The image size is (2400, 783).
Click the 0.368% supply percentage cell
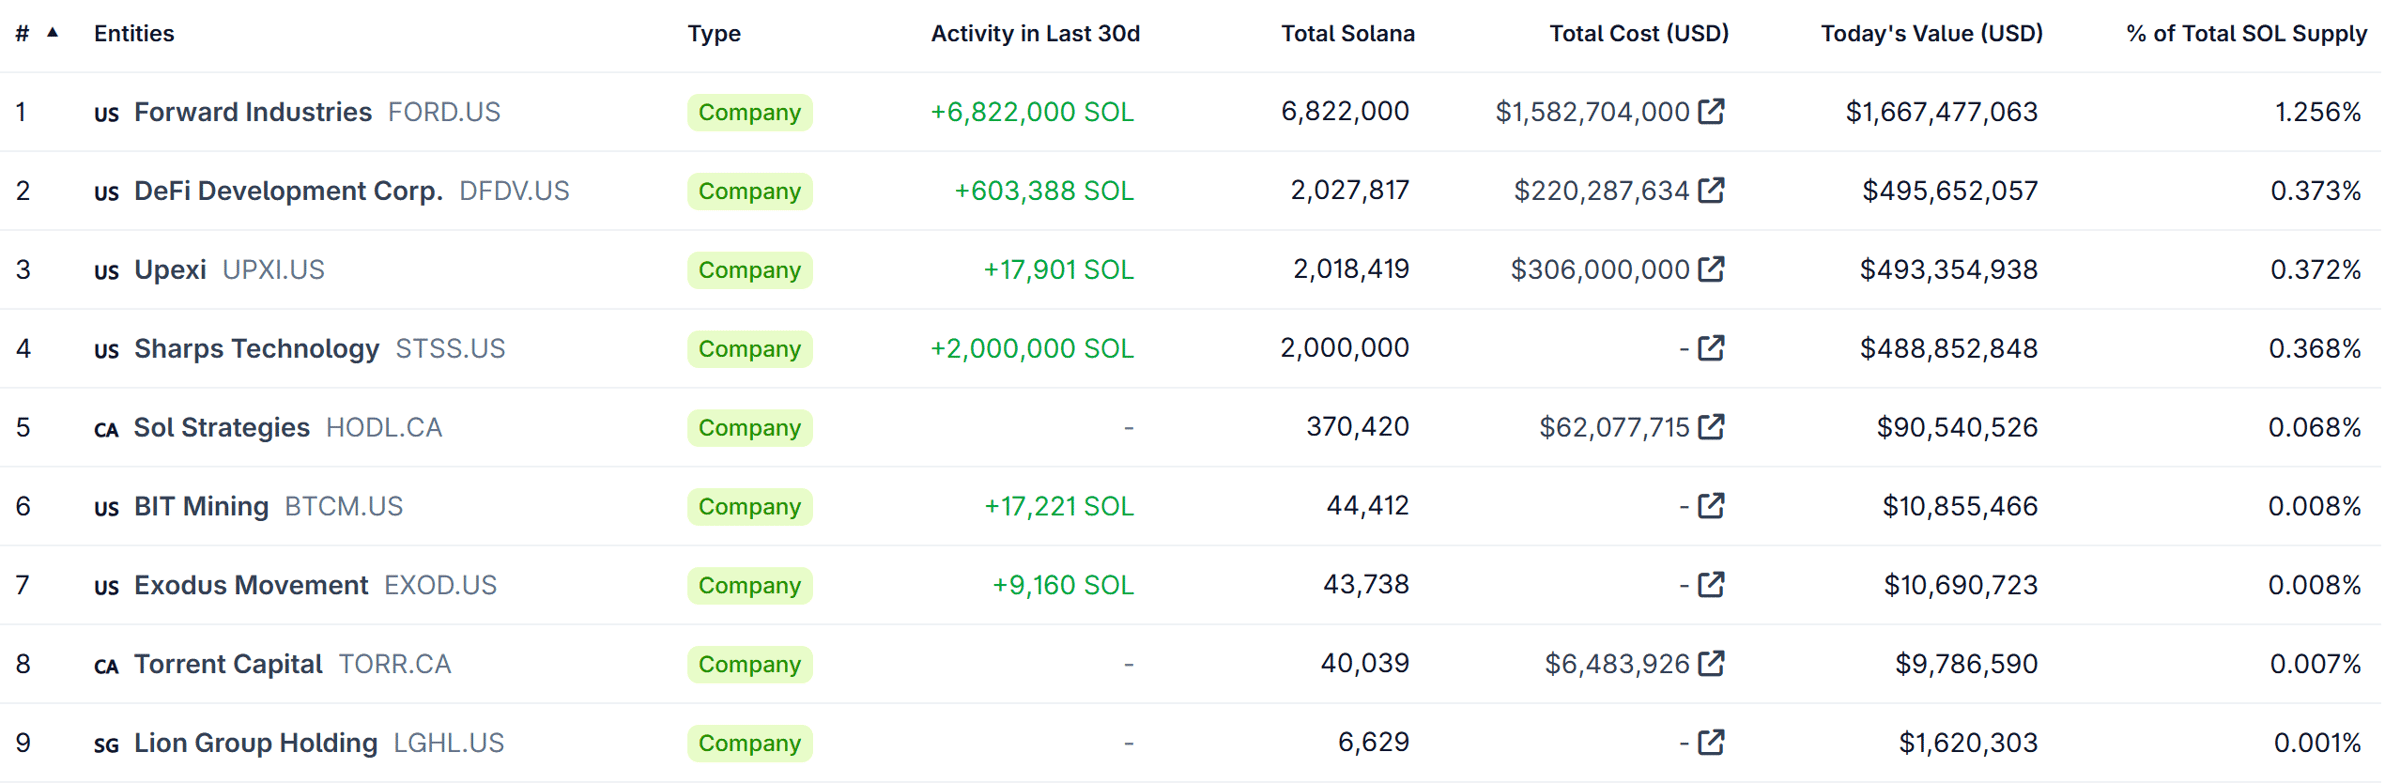click(x=2315, y=348)
